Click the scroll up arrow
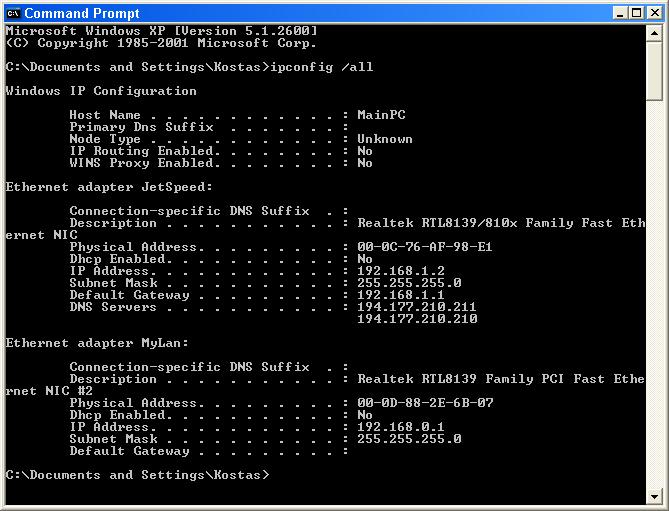The width and height of the screenshot is (669, 511). pyautogui.click(x=654, y=35)
